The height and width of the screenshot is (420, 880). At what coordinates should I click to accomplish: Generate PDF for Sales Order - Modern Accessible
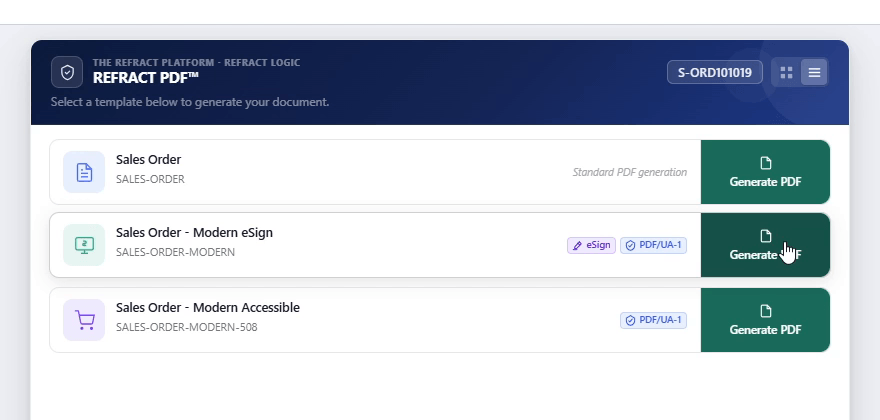[x=765, y=320]
